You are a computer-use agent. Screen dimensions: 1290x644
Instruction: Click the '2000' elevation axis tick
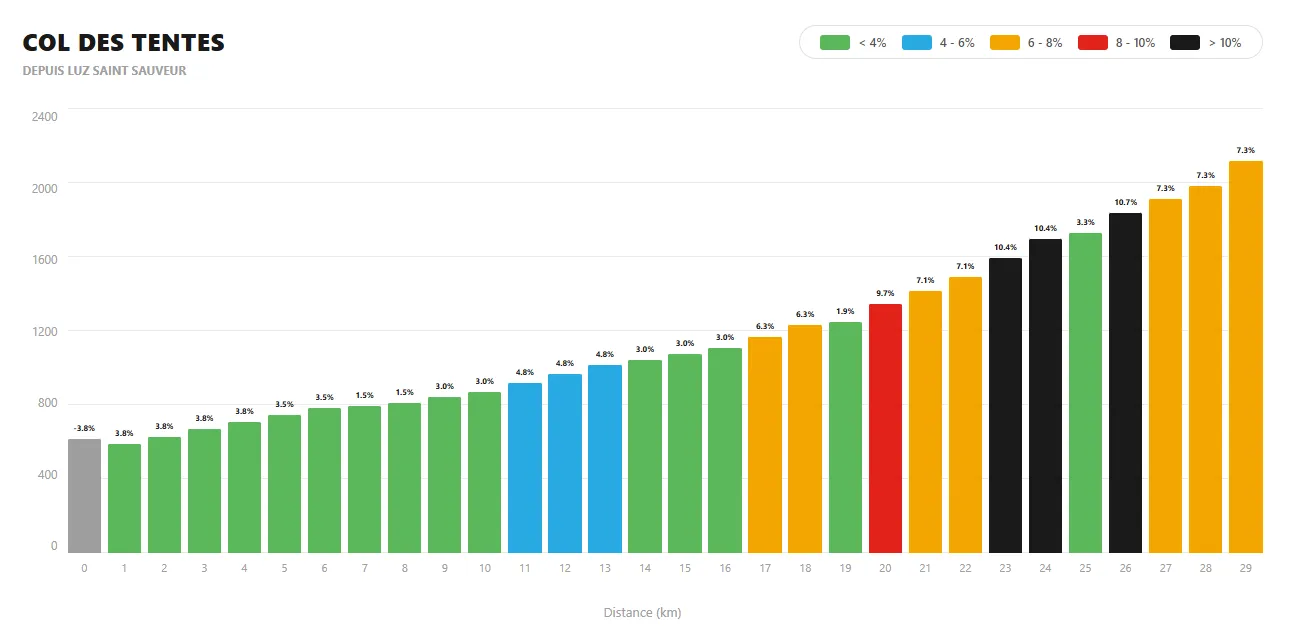pyautogui.click(x=45, y=188)
